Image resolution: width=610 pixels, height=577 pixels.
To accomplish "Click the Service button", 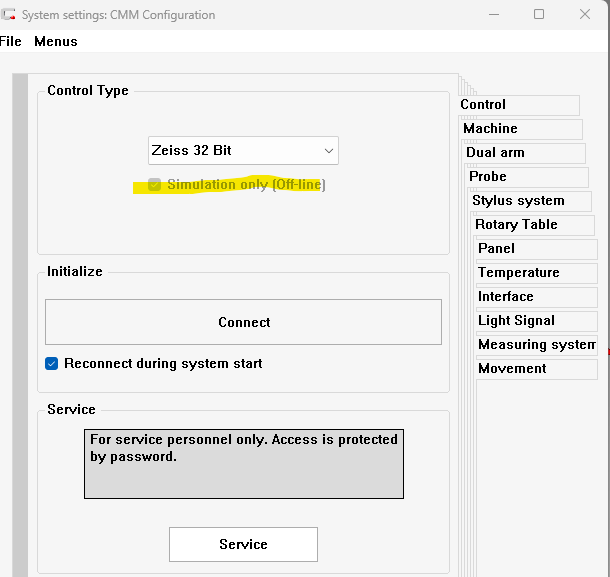I will pos(243,545).
